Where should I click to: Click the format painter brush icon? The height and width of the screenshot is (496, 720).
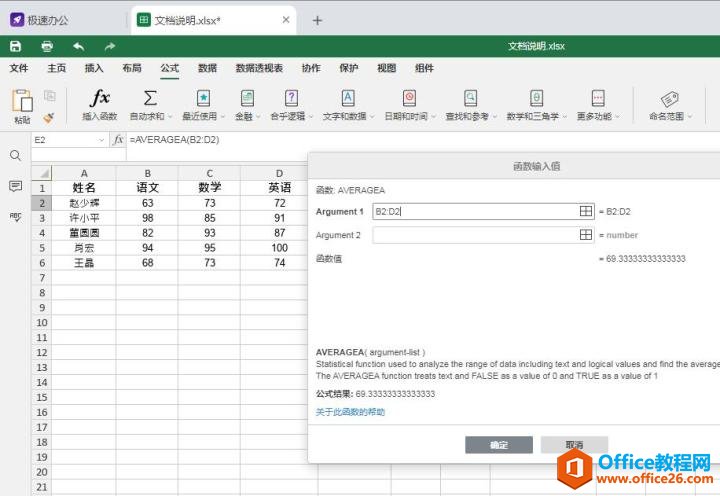49,118
